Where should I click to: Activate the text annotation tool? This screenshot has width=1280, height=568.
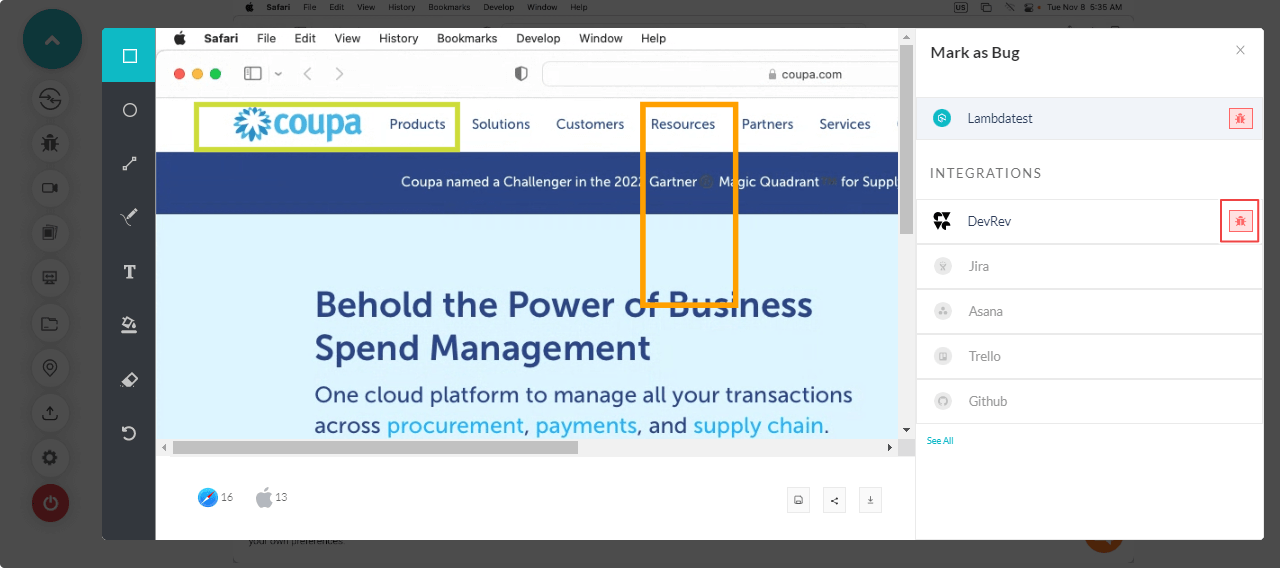(x=129, y=272)
